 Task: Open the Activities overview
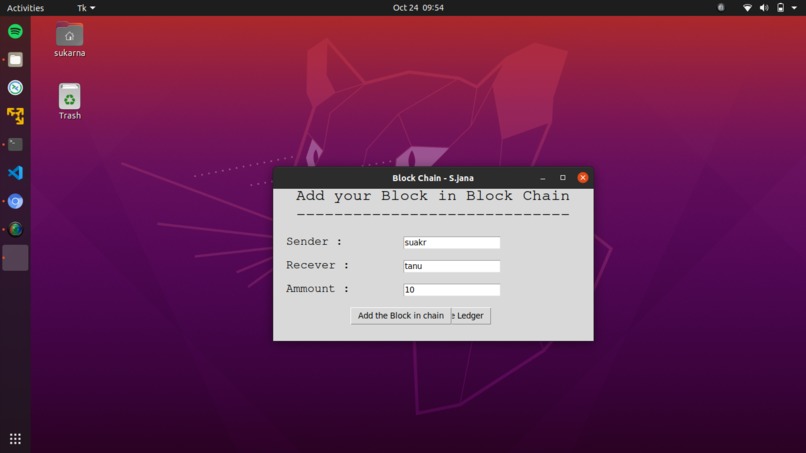click(x=25, y=8)
